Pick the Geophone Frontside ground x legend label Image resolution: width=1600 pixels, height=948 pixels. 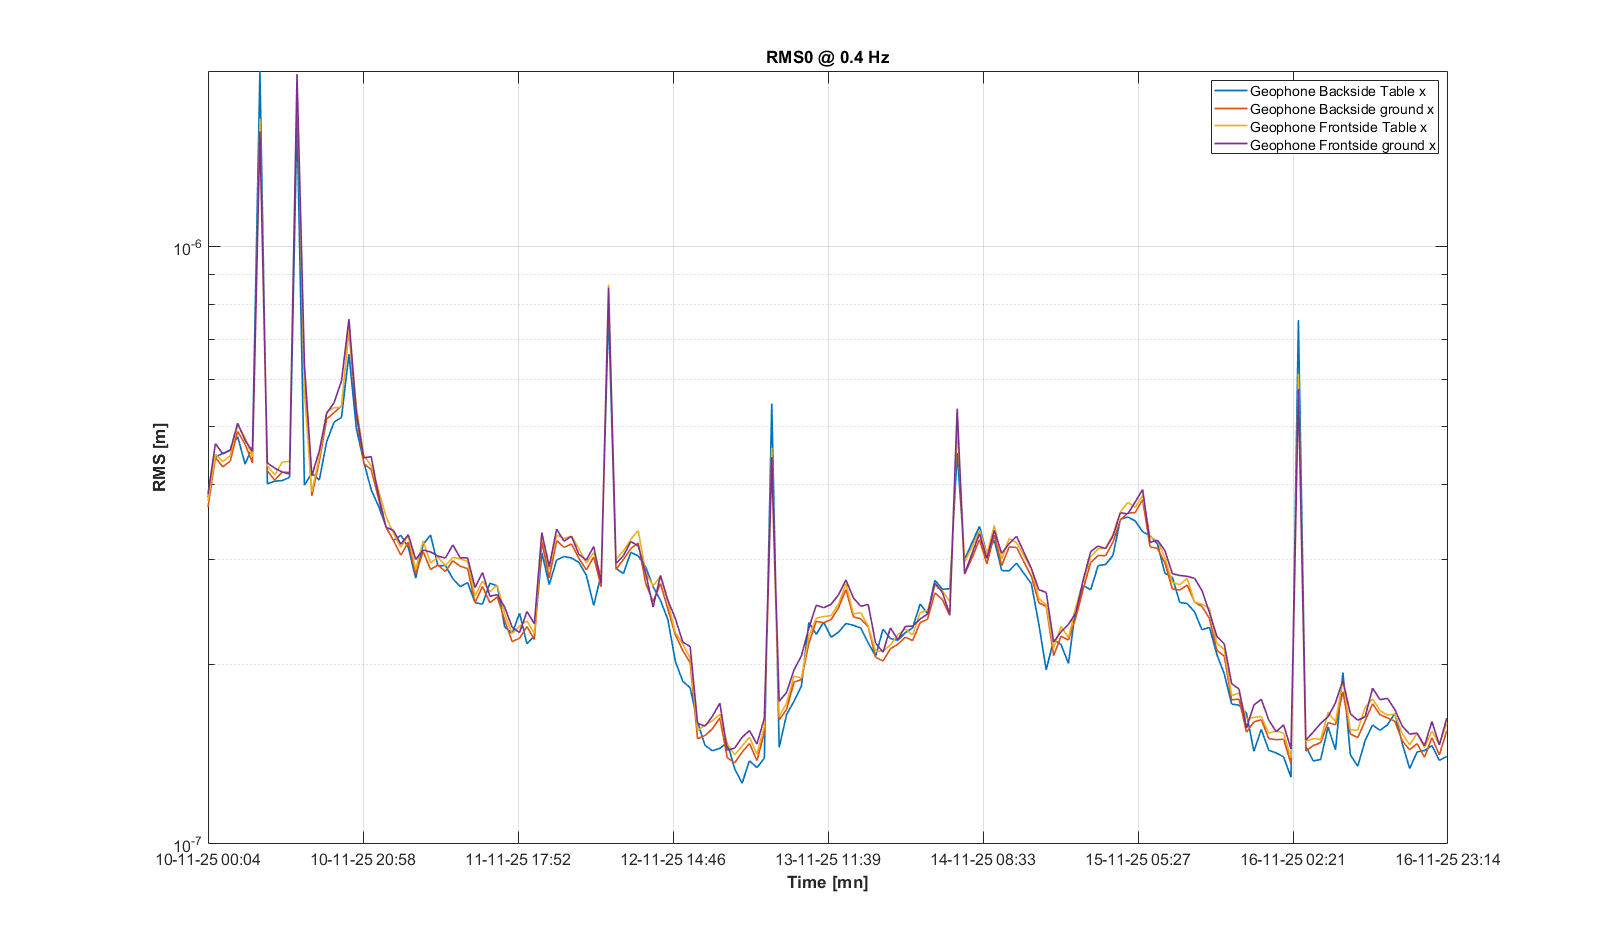pyautogui.click(x=1342, y=145)
